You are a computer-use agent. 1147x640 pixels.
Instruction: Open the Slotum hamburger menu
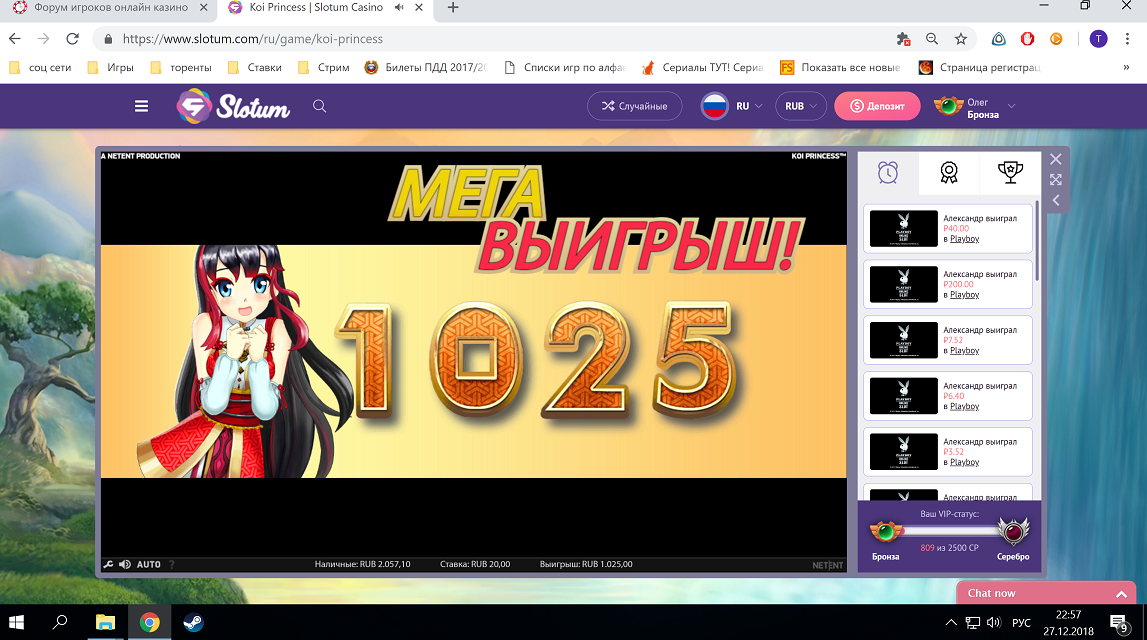(x=141, y=106)
